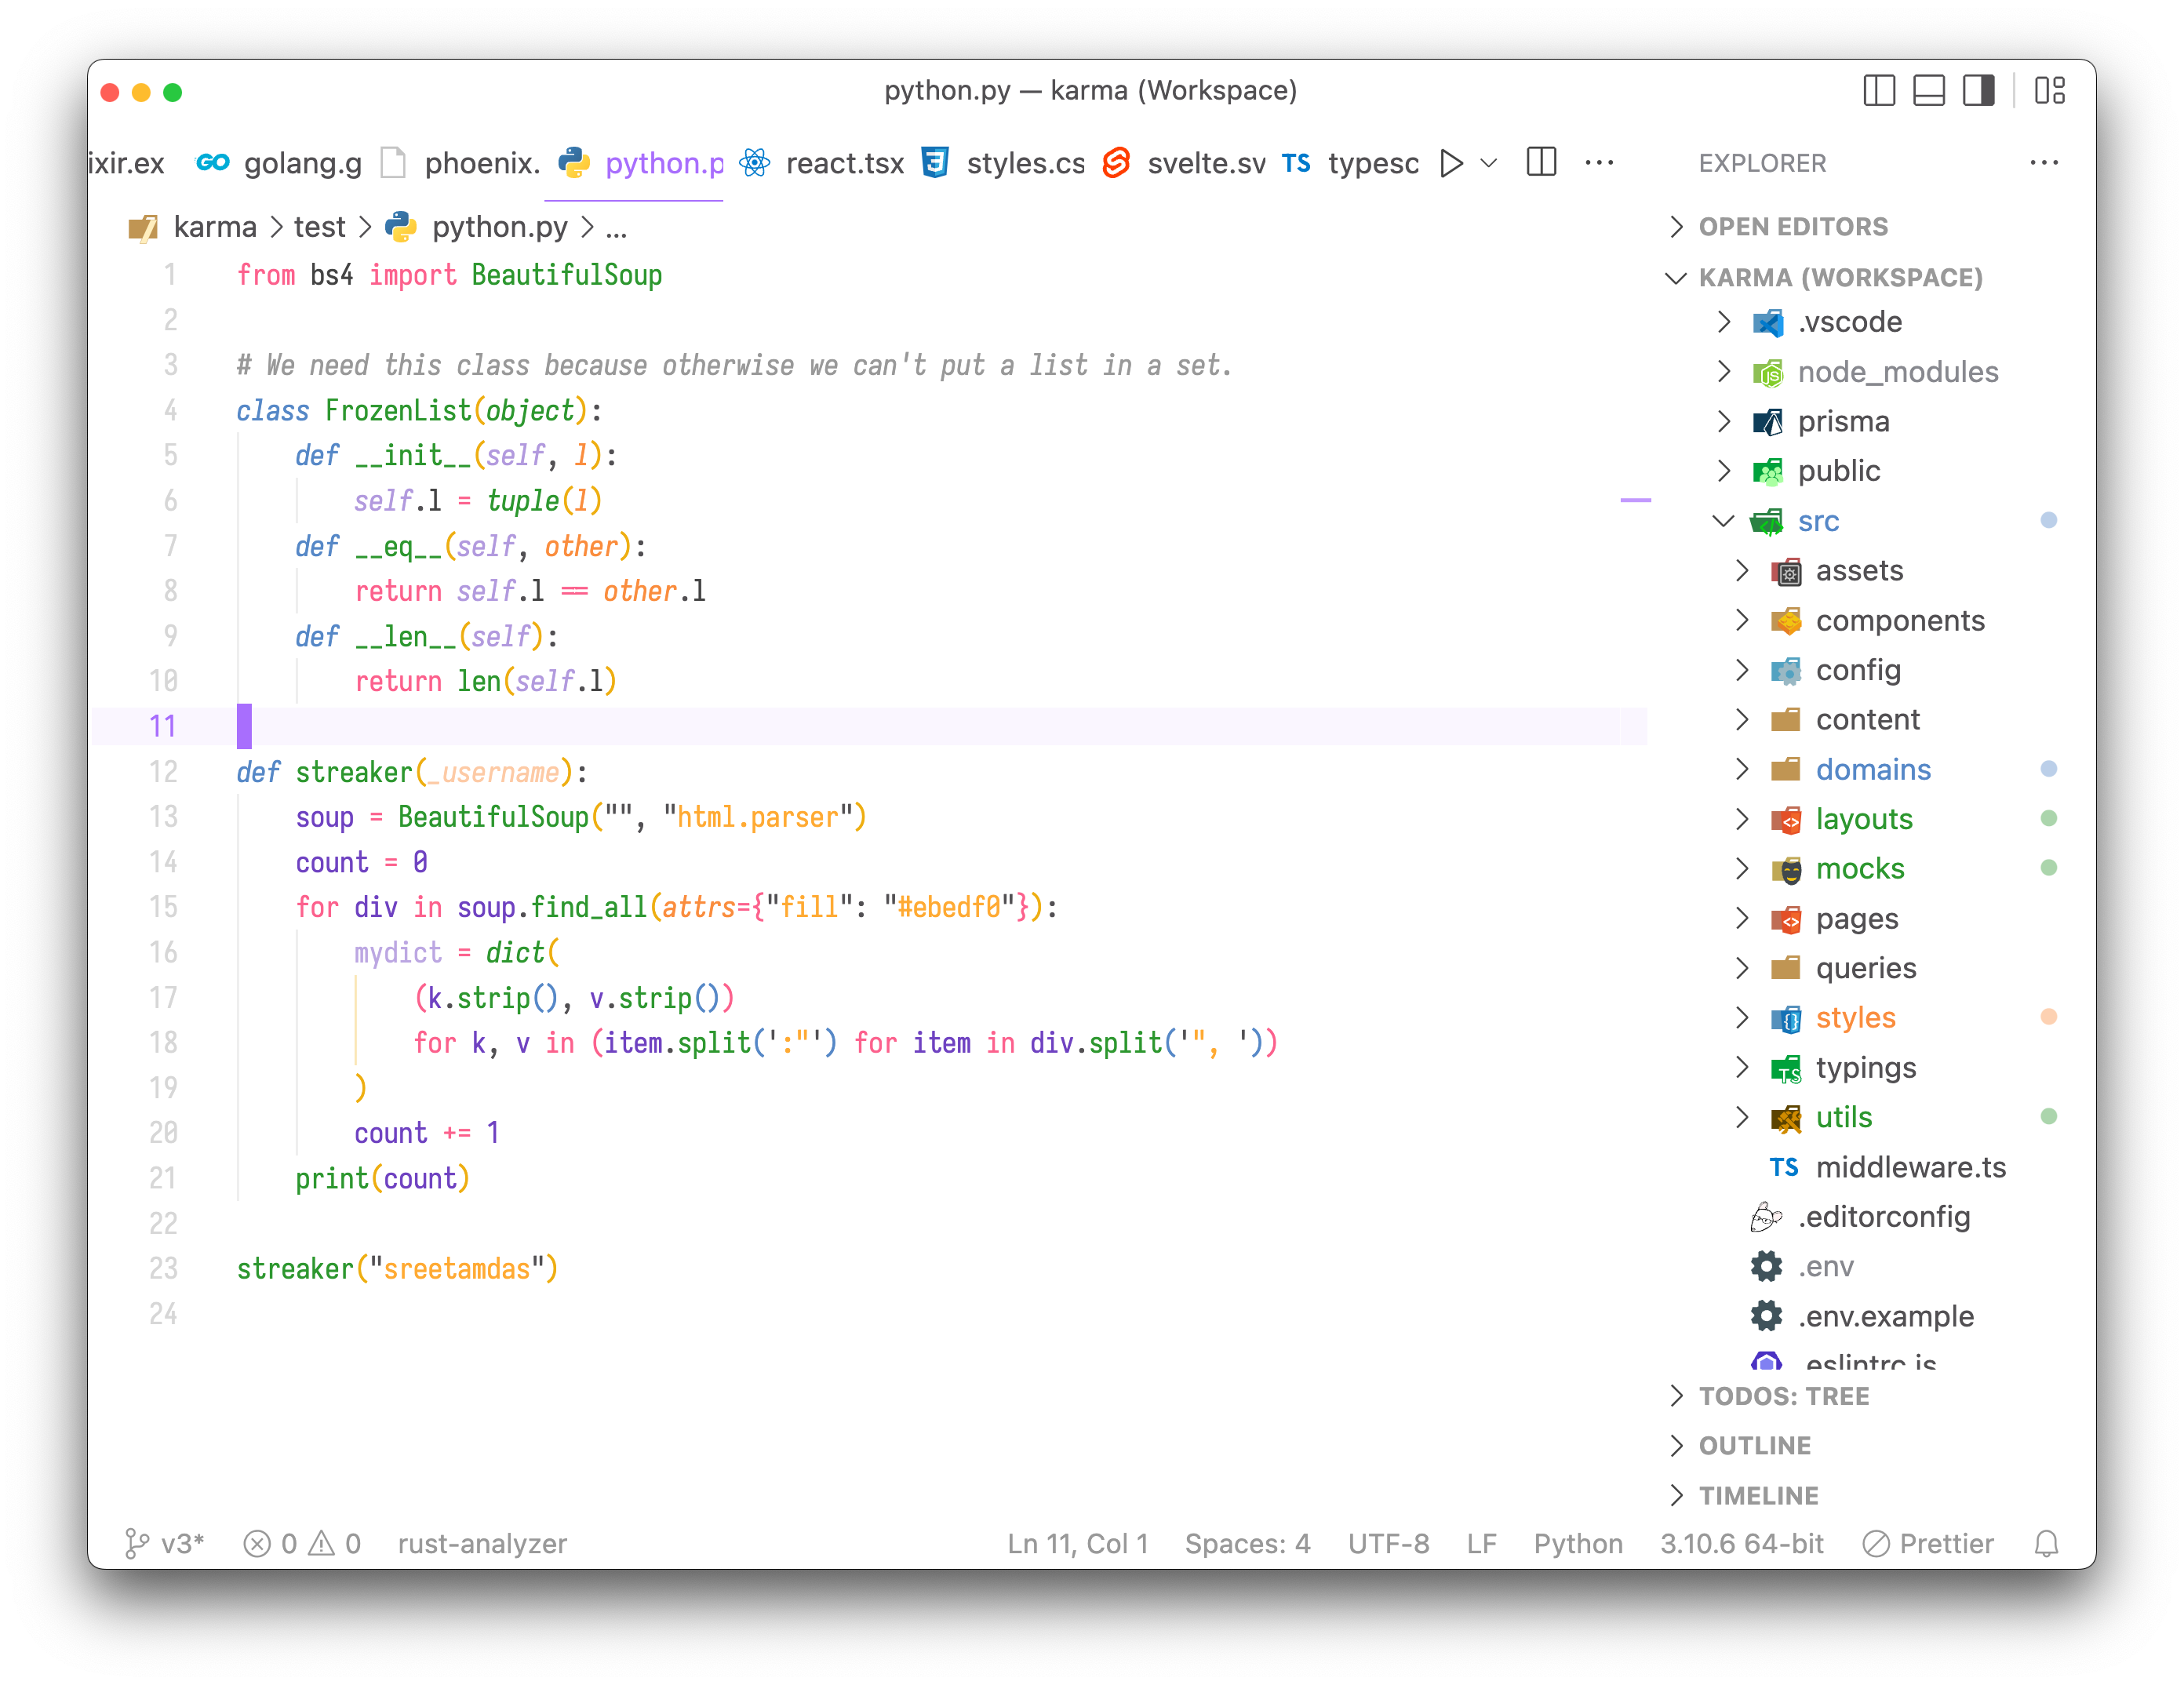This screenshot has width=2184, height=1685.
Task: Open middleware.ts in the explorer
Action: point(1910,1167)
